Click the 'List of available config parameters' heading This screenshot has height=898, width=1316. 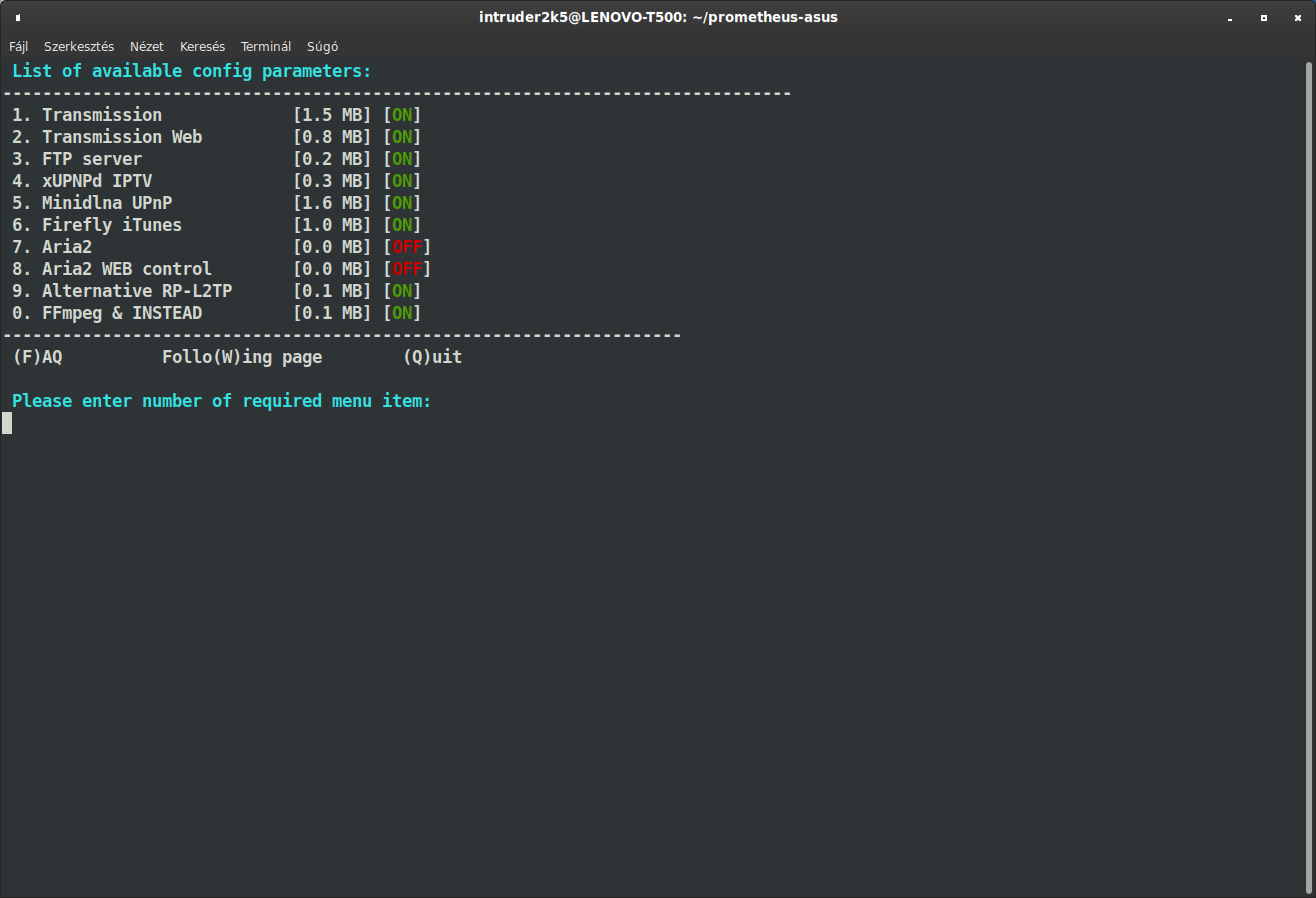pyautogui.click(x=192, y=72)
